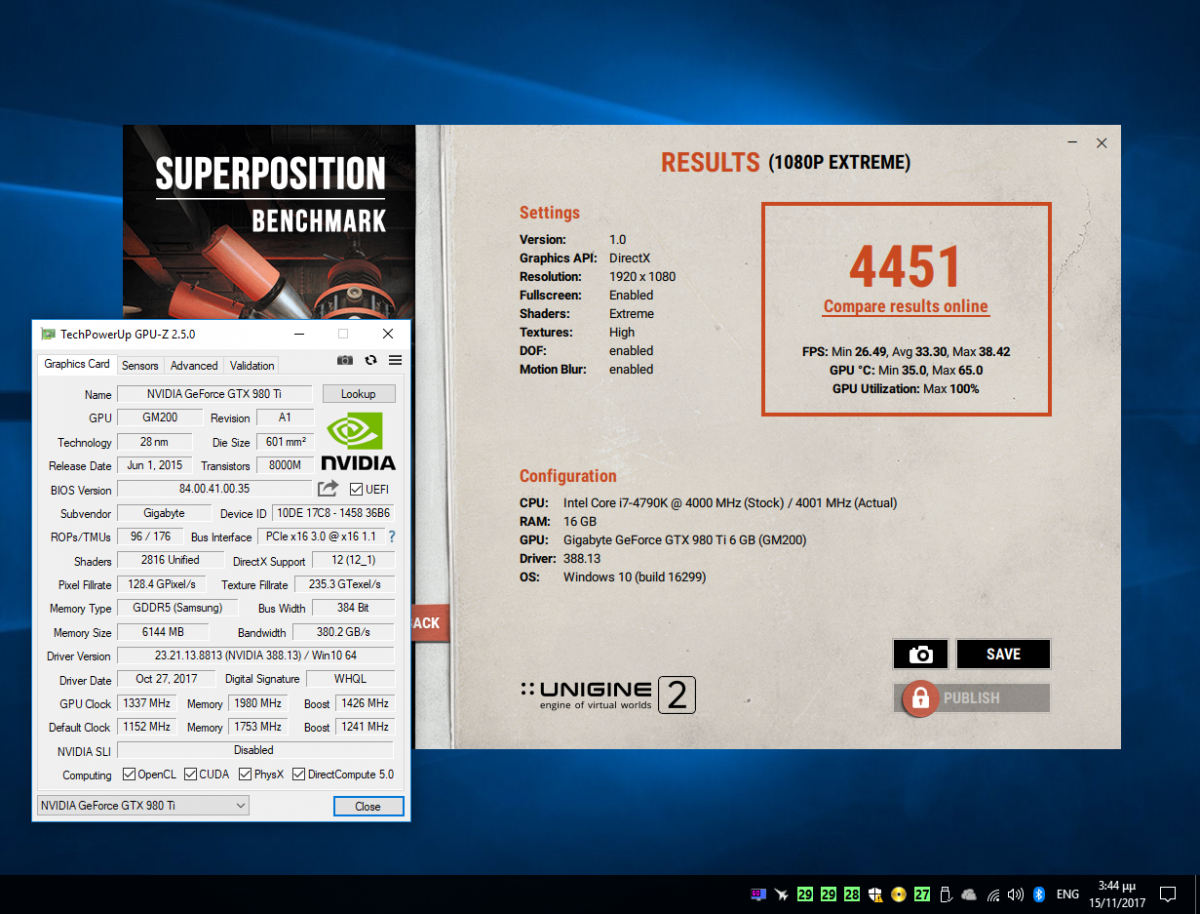Click the gold disc tray icon
Screen dimensions: 1200x914
click(899, 894)
